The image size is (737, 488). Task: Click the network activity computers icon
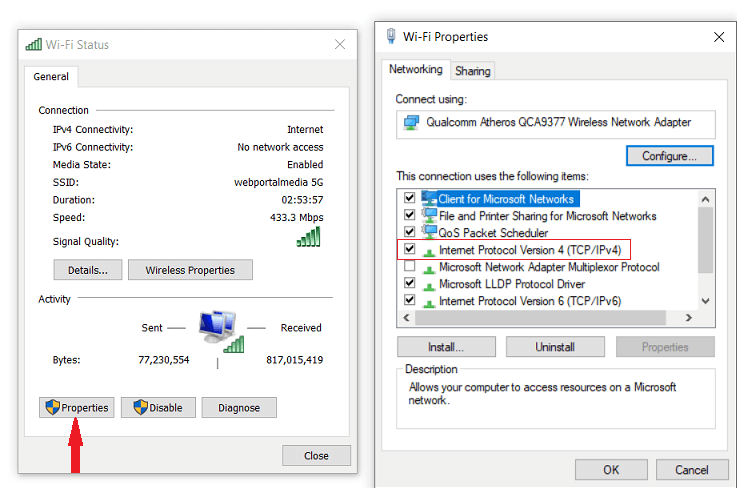tap(221, 331)
